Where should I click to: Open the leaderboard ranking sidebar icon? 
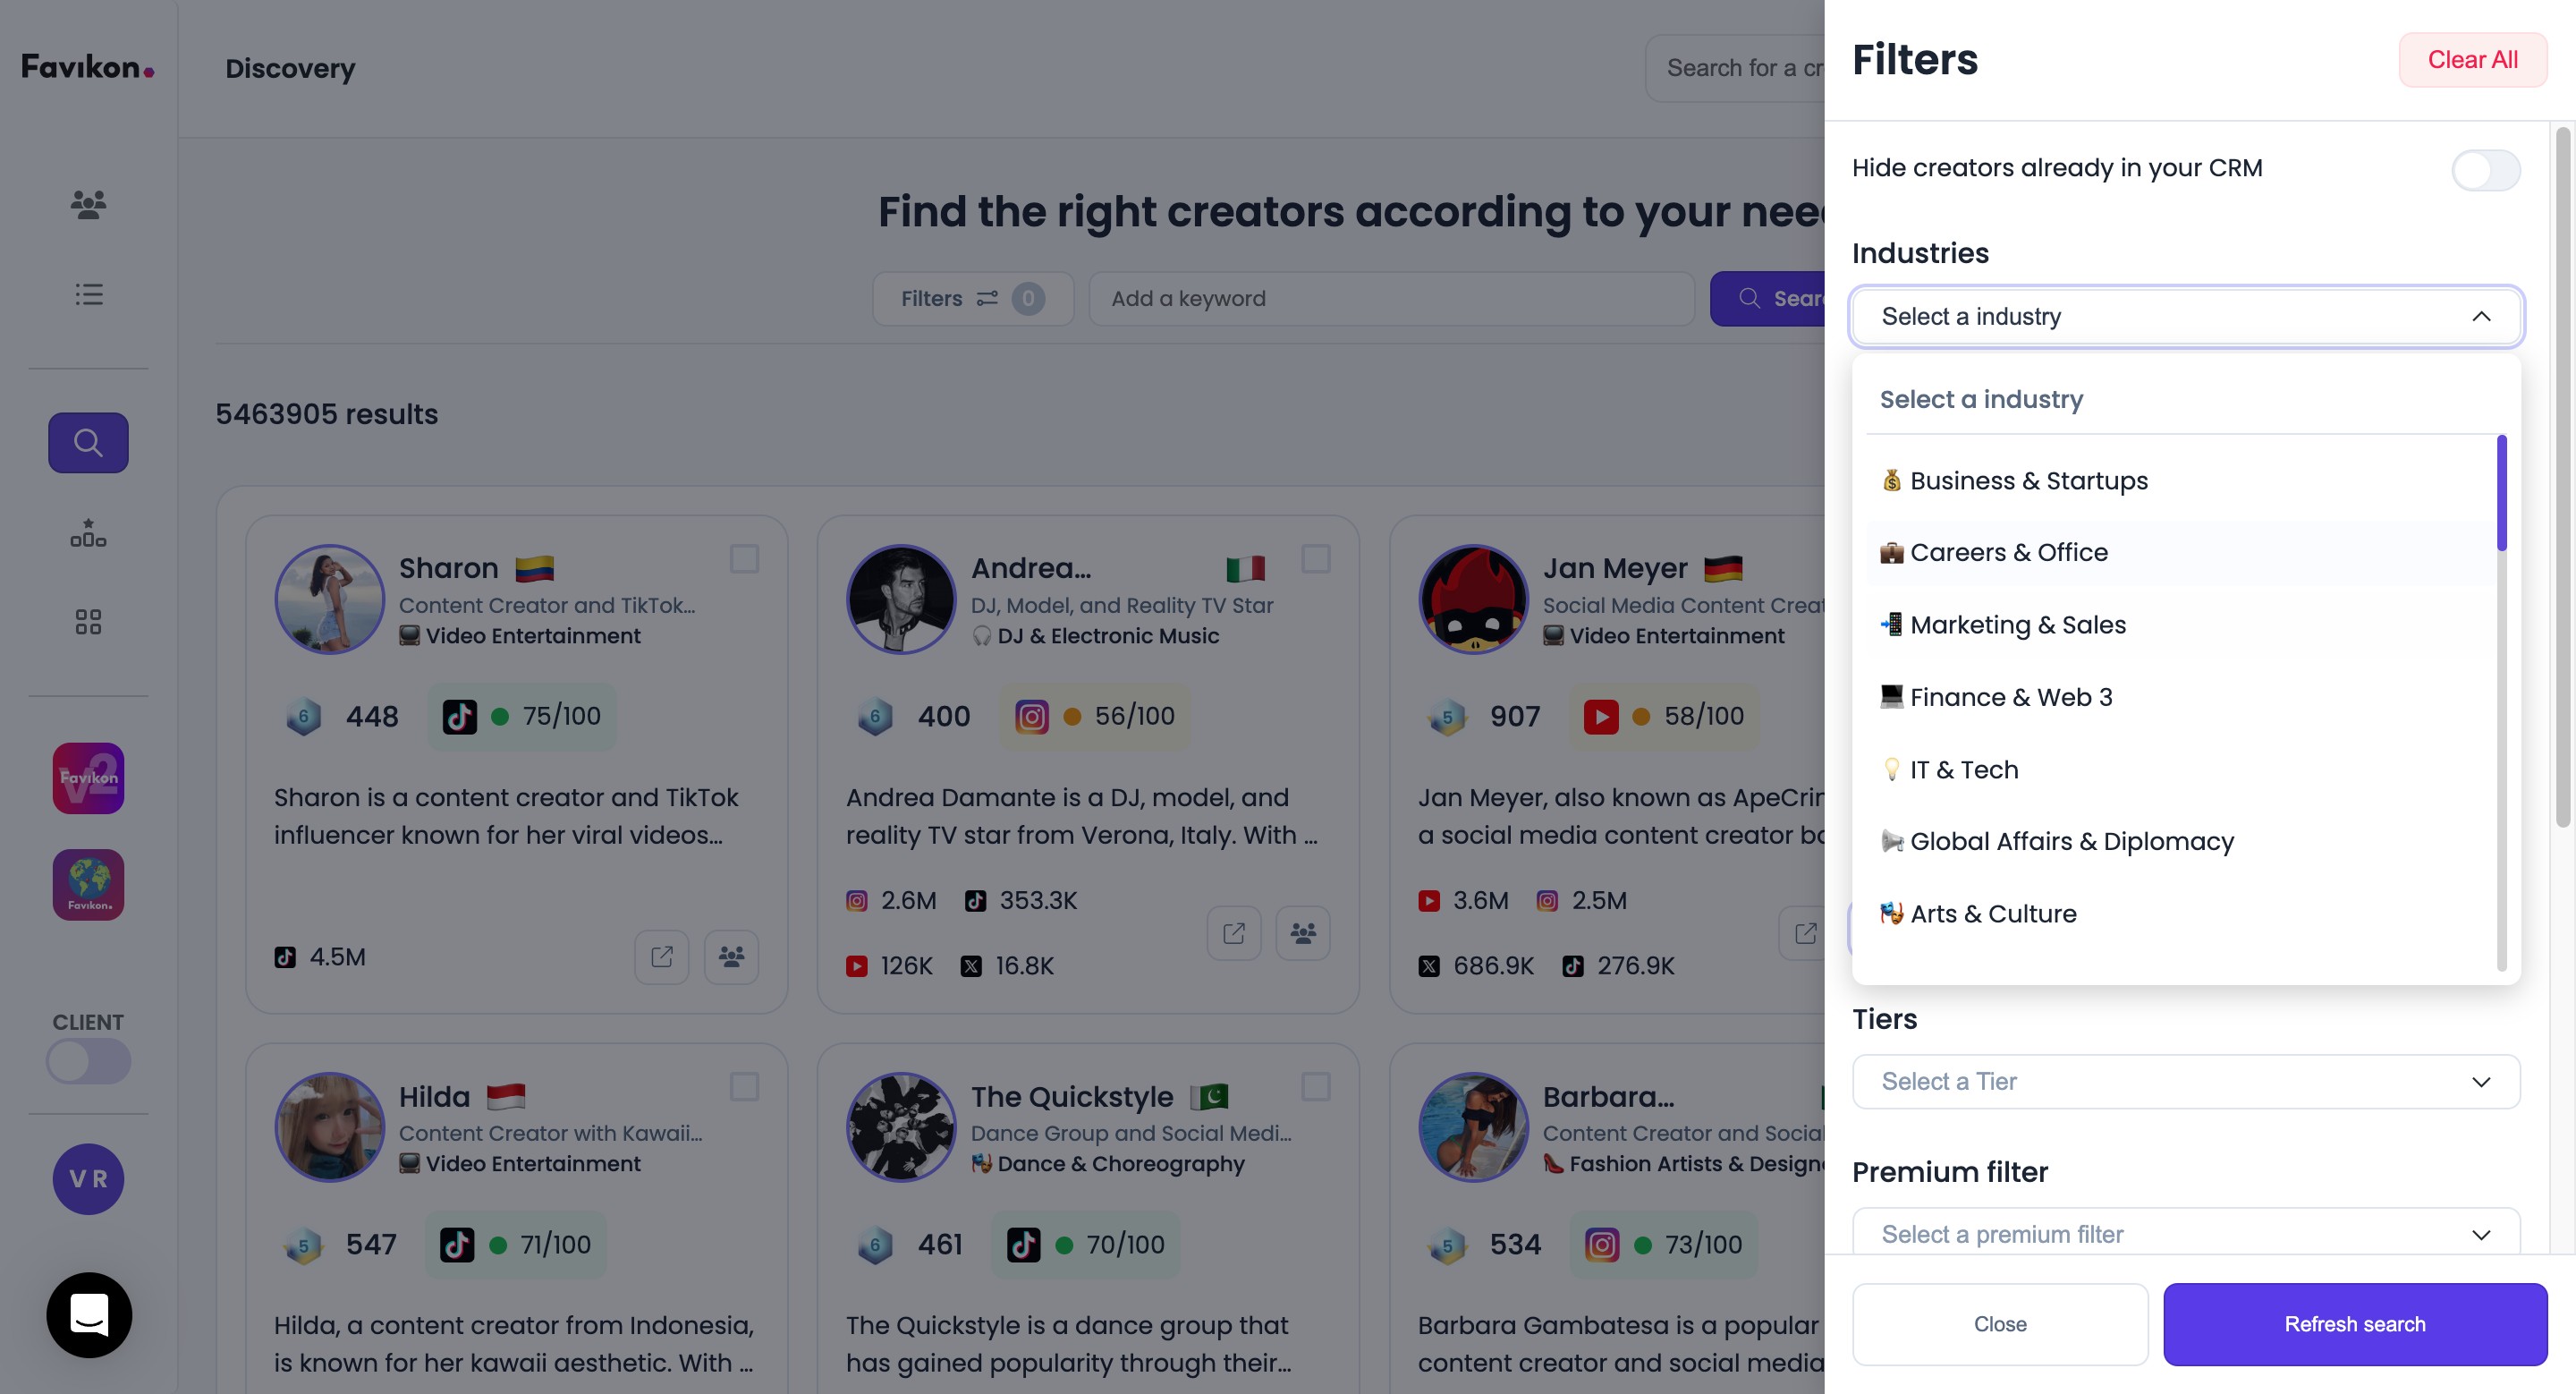point(88,533)
